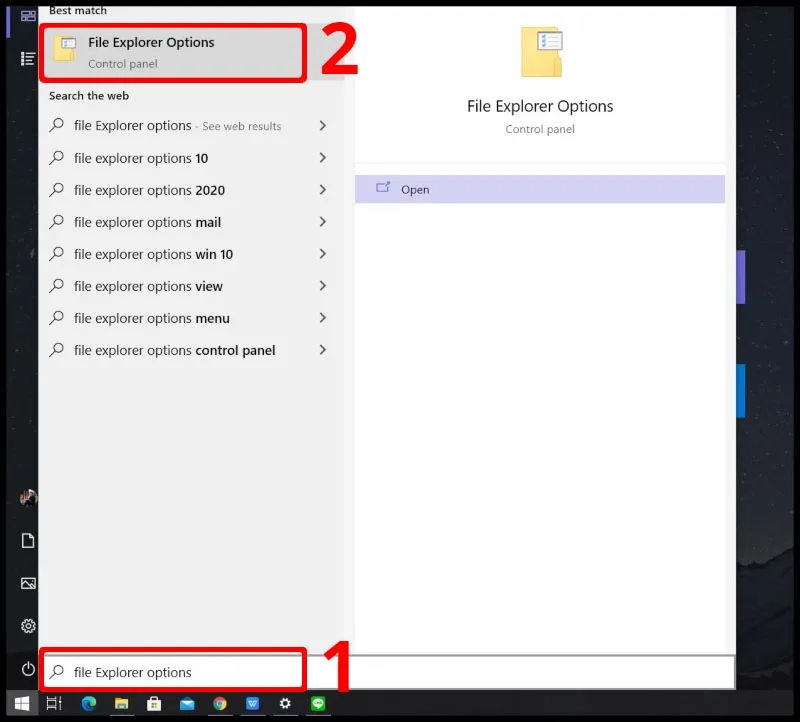Expand arrow for 'file explorer options 10'

click(x=322, y=158)
